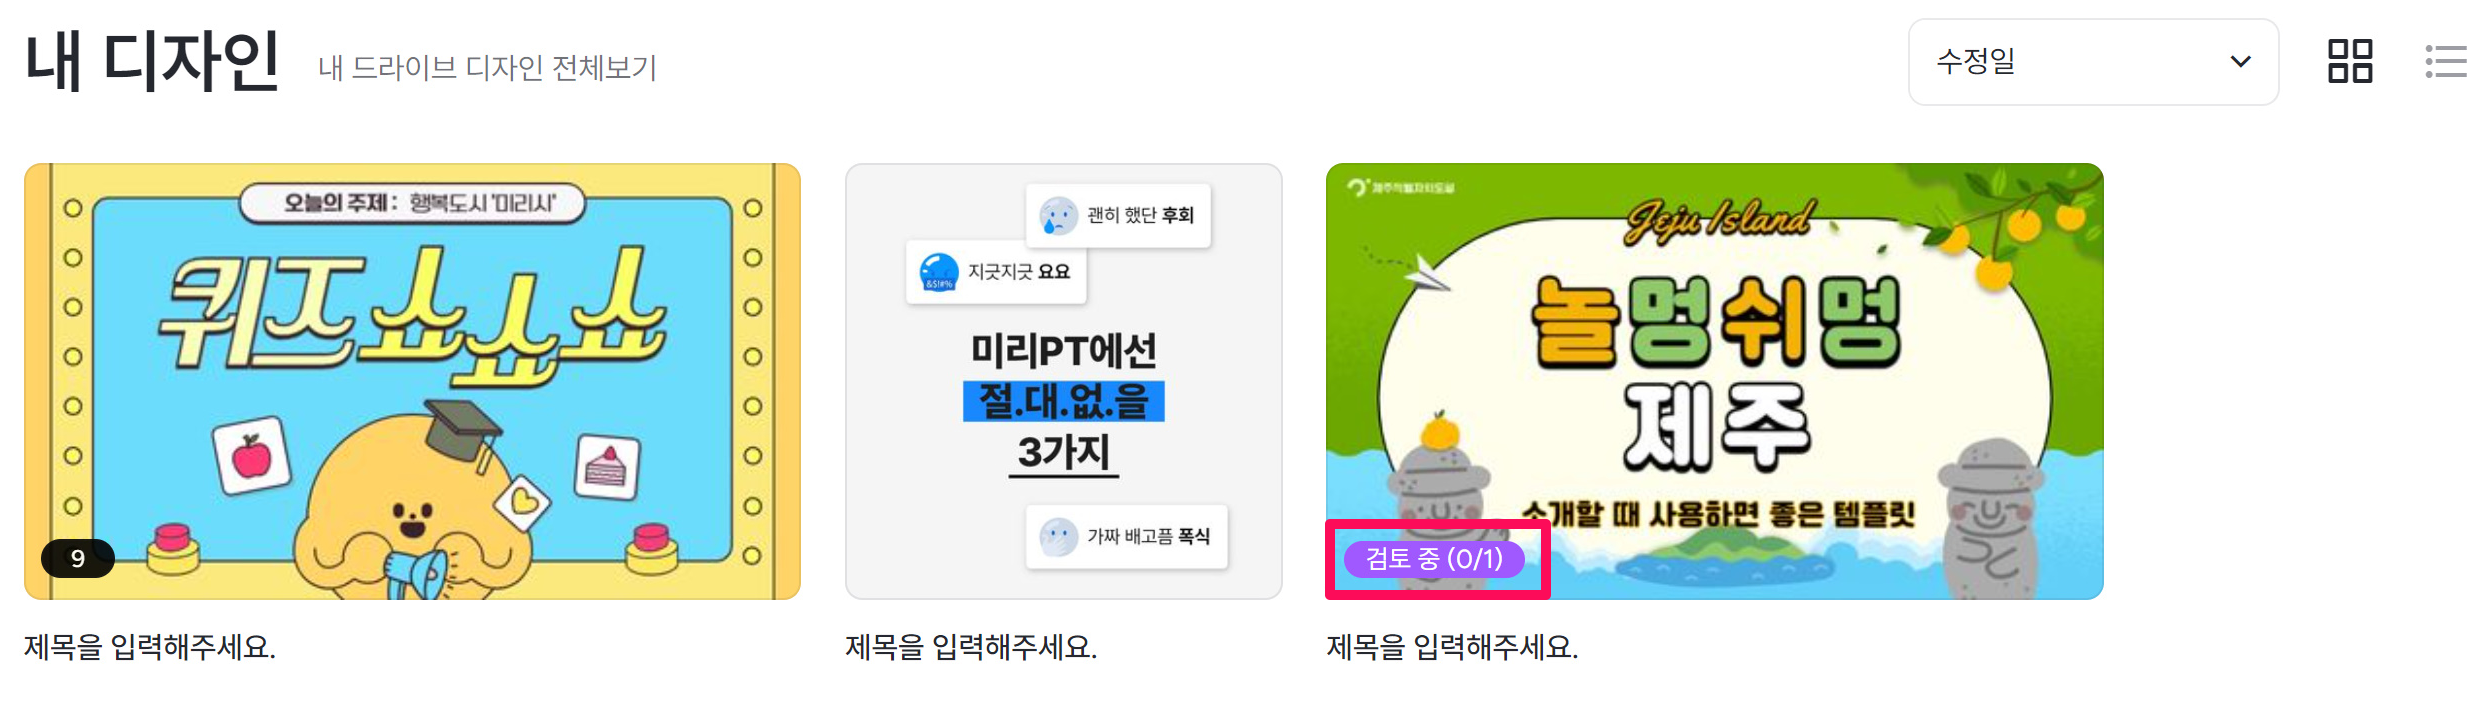Open the 수정일 sort dropdown
This screenshot has width=2487, height=724.
click(2093, 62)
